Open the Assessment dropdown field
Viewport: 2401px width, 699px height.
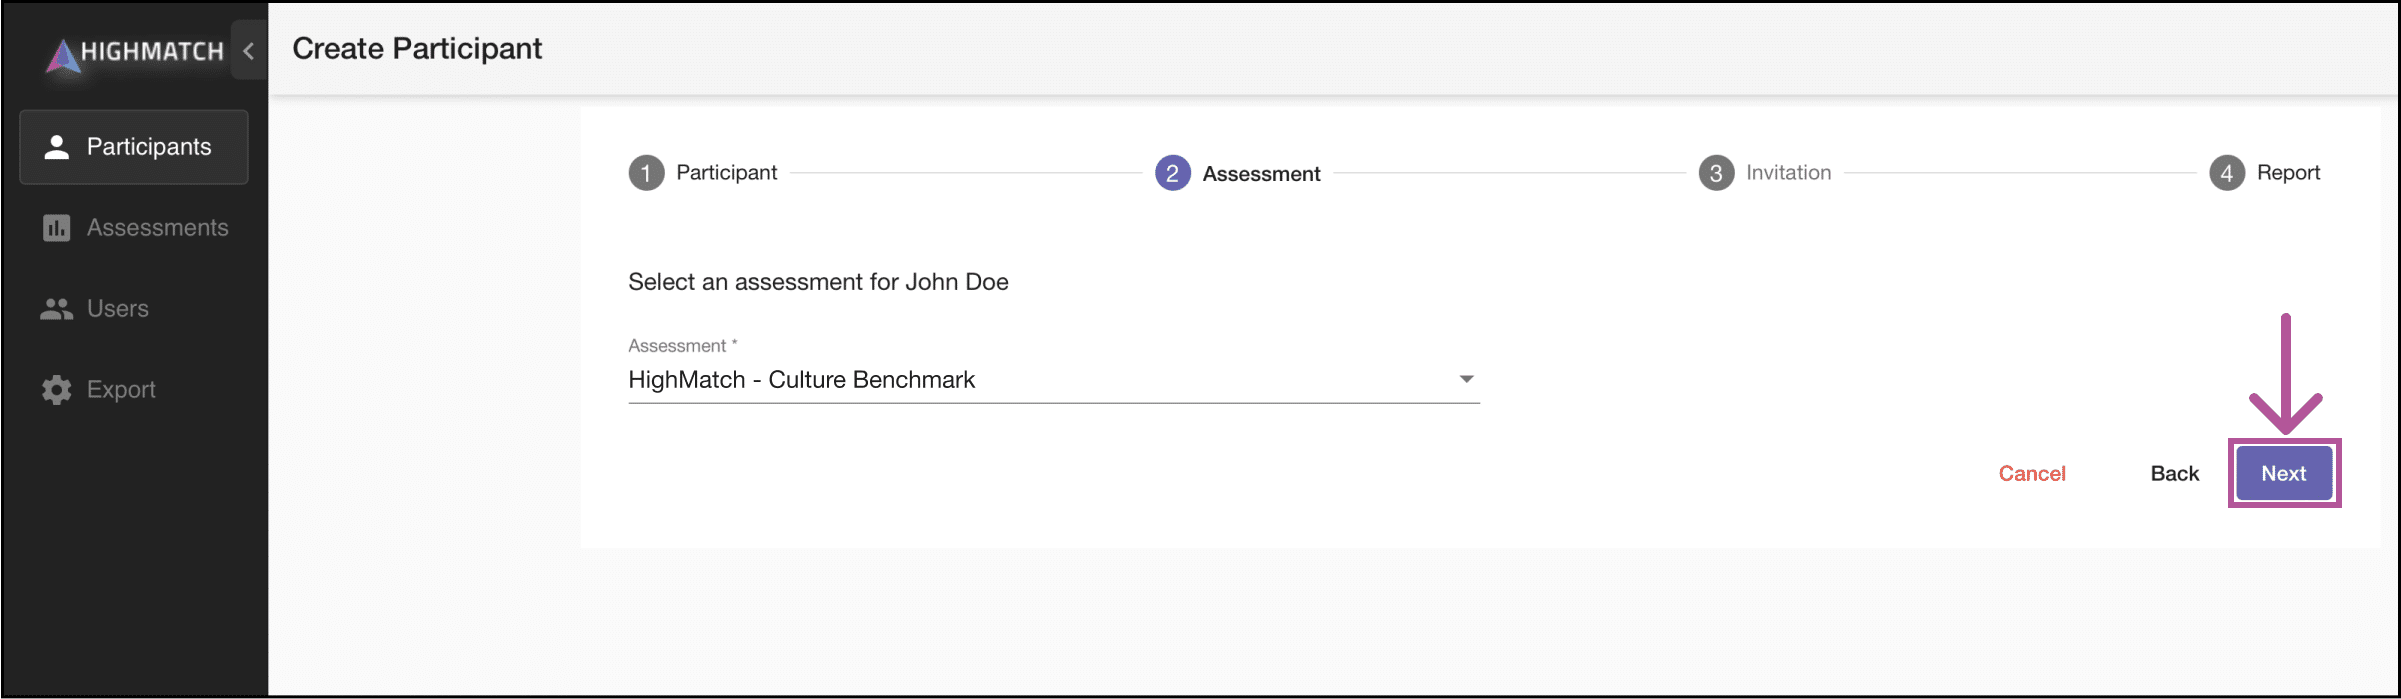pyautogui.click(x=1053, y=380)
